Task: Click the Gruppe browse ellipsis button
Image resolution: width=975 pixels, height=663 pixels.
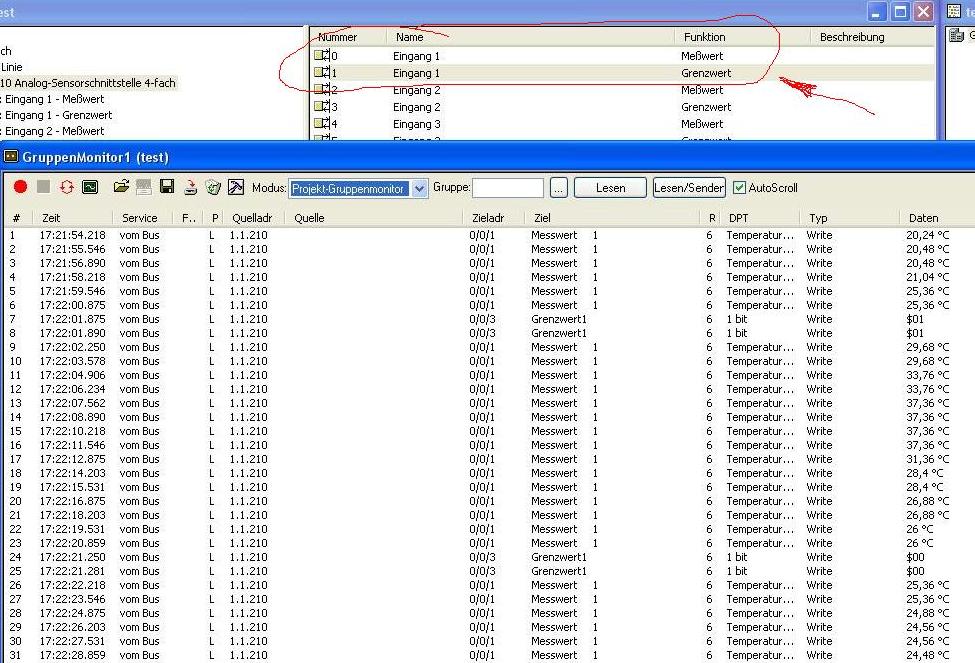Action: point(558,188)
